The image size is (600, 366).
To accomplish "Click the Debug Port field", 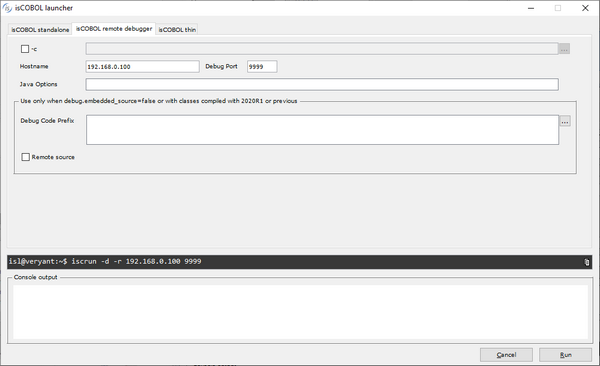I will (x=262, y=67).
